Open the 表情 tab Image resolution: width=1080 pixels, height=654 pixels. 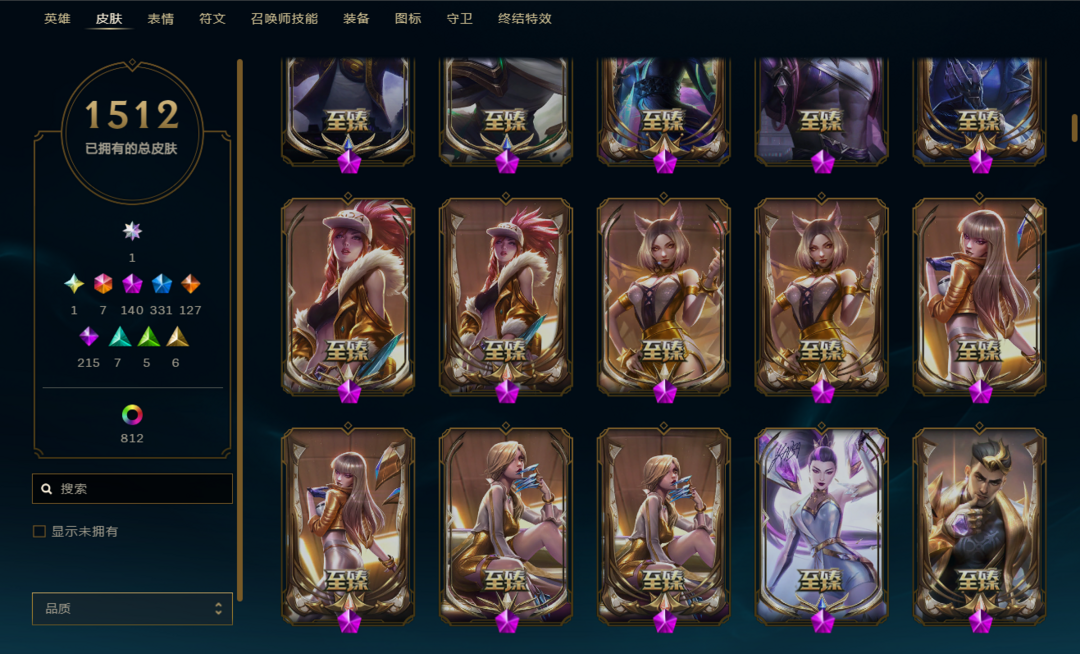point(160,19)
